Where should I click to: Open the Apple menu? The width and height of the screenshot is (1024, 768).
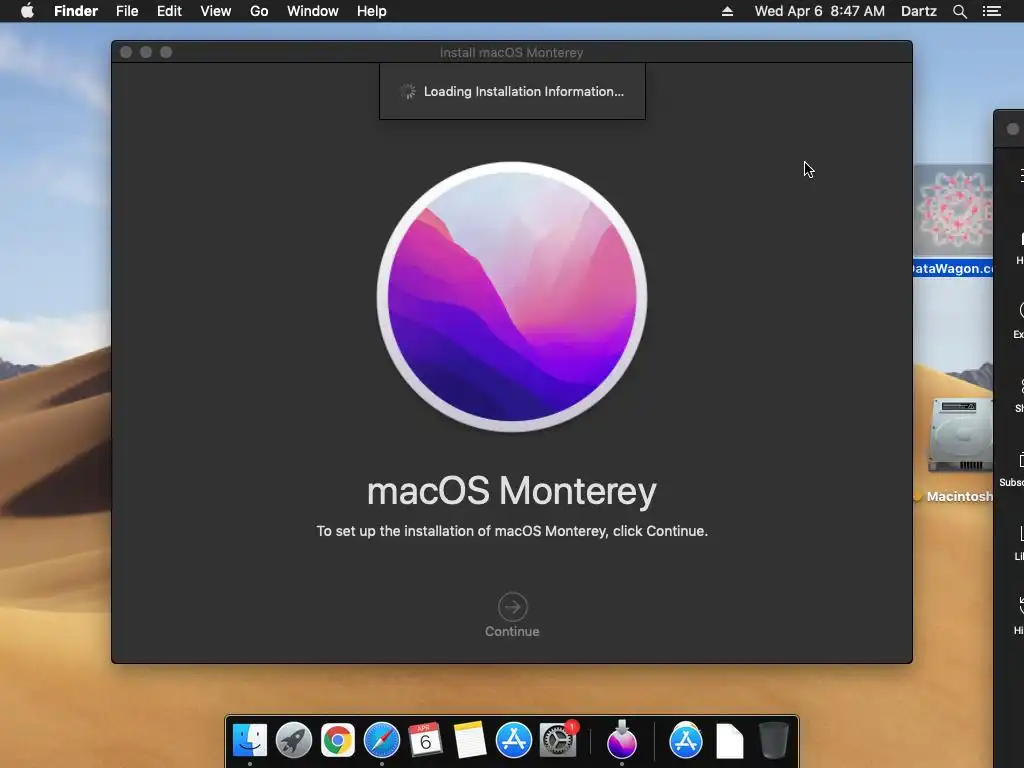[27, 11]
